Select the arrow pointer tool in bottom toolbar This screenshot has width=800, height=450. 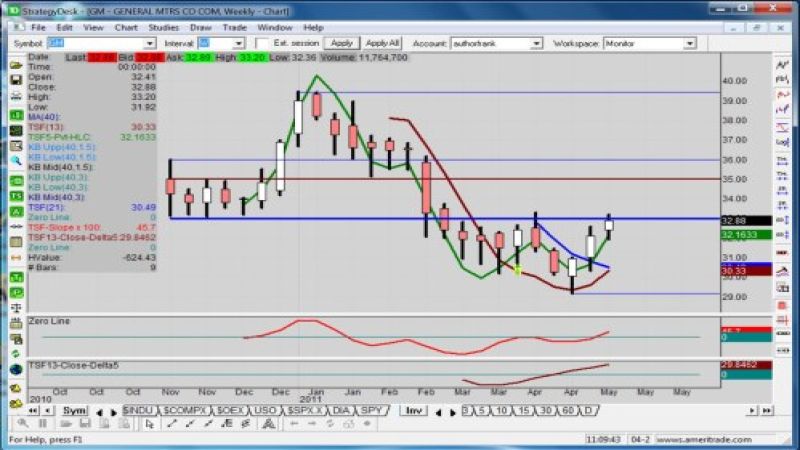149,424
